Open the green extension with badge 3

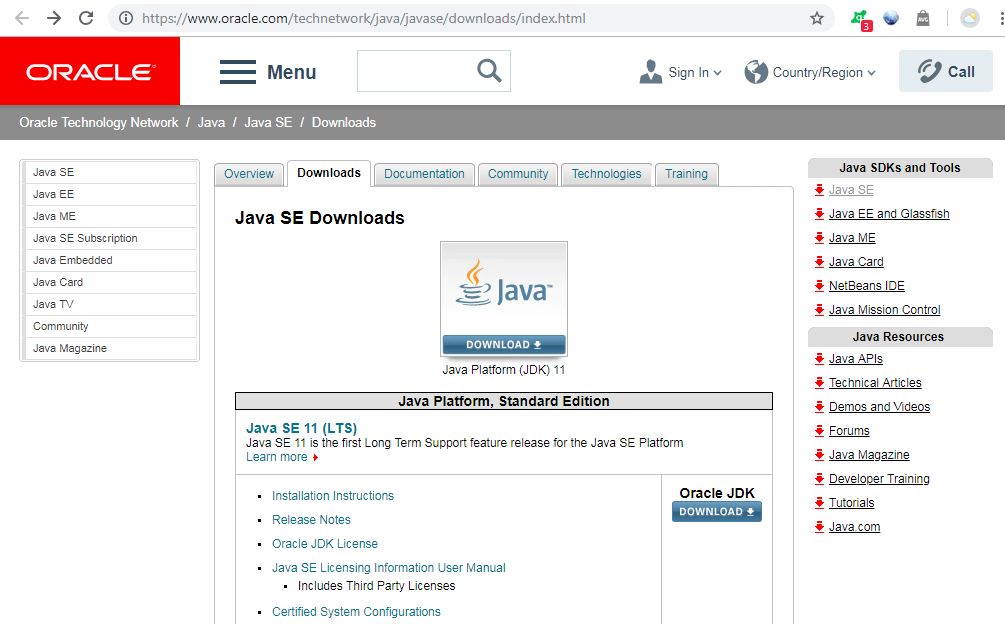[x=860, y=19]
